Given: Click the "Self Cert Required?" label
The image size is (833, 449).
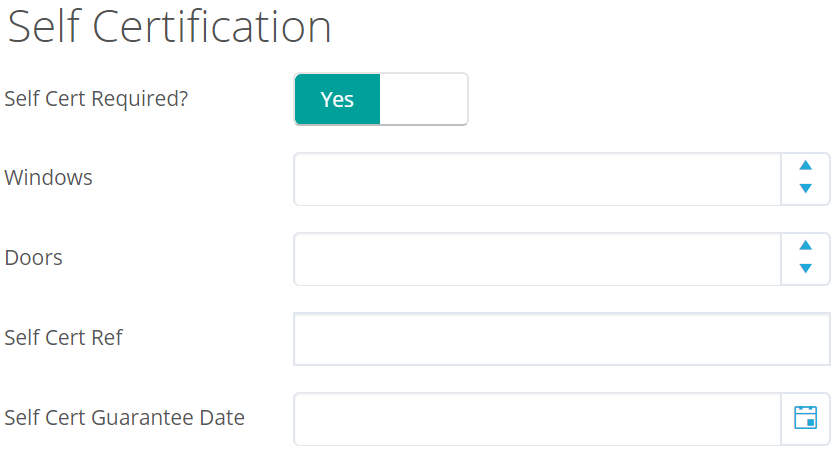Looking at the screenshot, I should tap(96, 99).
